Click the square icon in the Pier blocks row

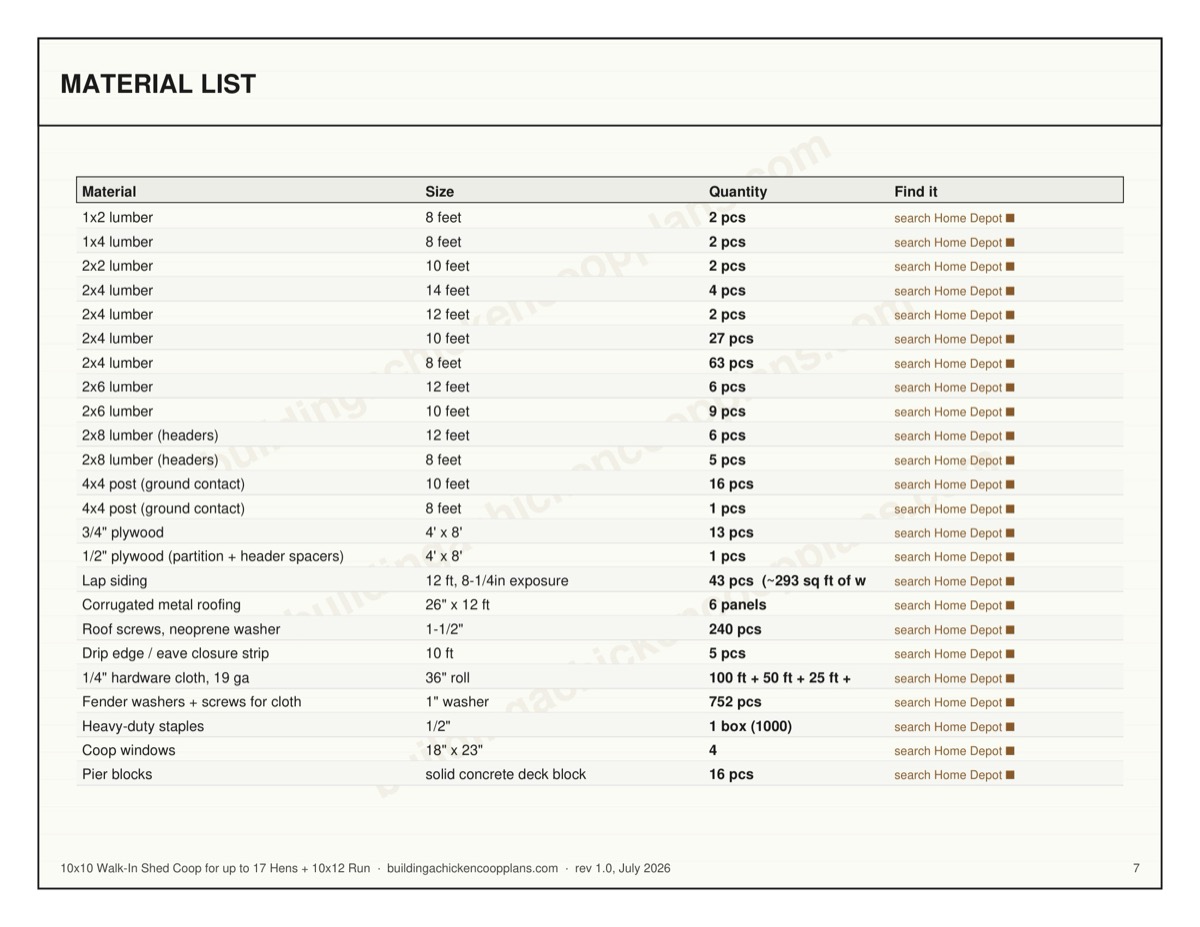click(x=1010, y=775)
